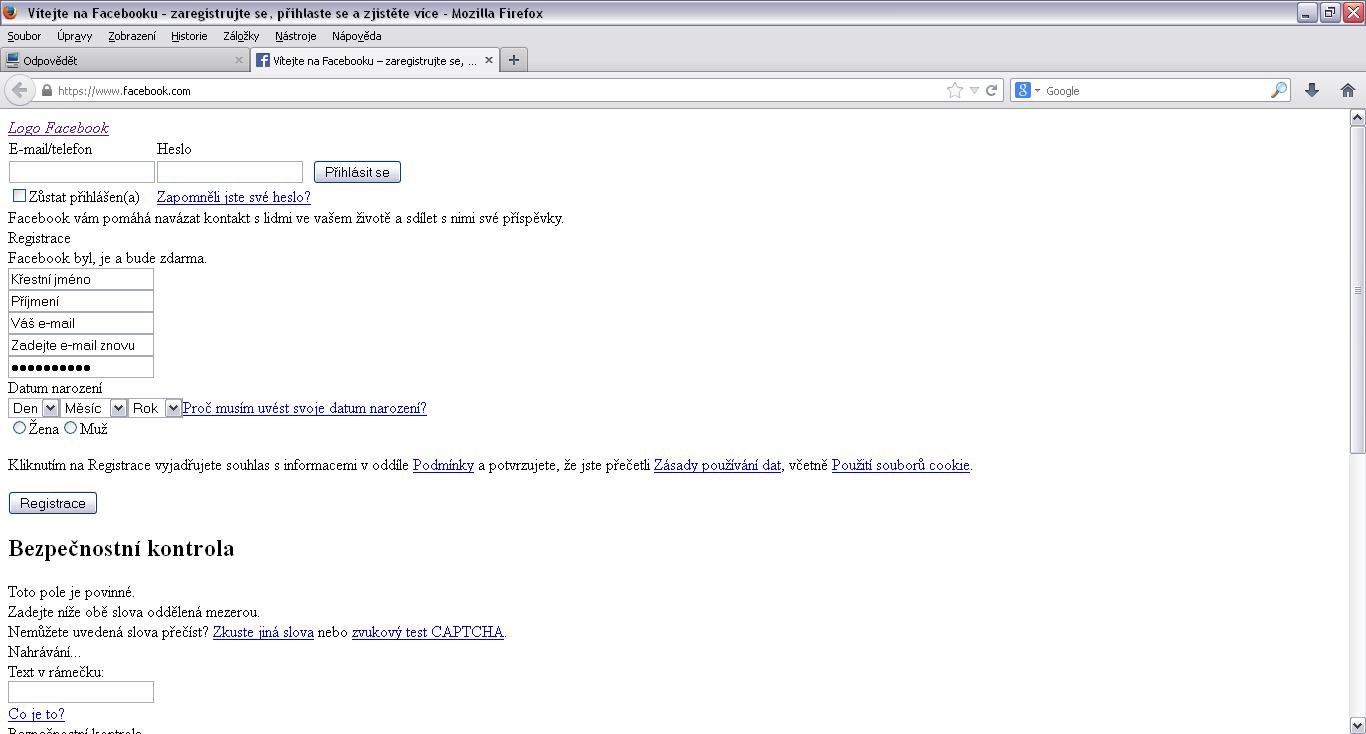The height and width of the screenshot is (734, 1366).
Task: Click the Váš e-mail field
Action: [81, 323]
